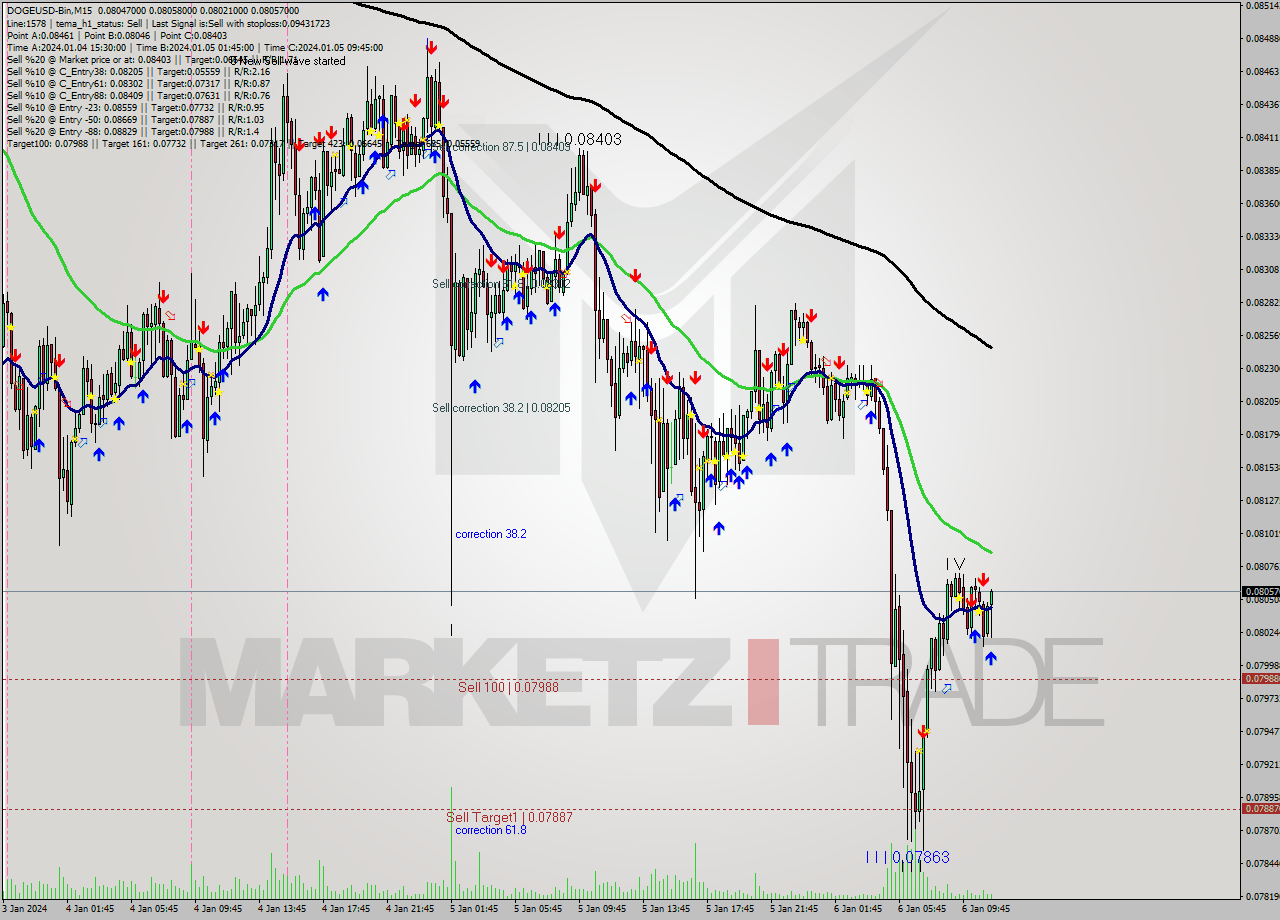This screenshot has height=920, width=1280.
Task: Click the 0.08514 price axis label
Action: [1262, 6]
